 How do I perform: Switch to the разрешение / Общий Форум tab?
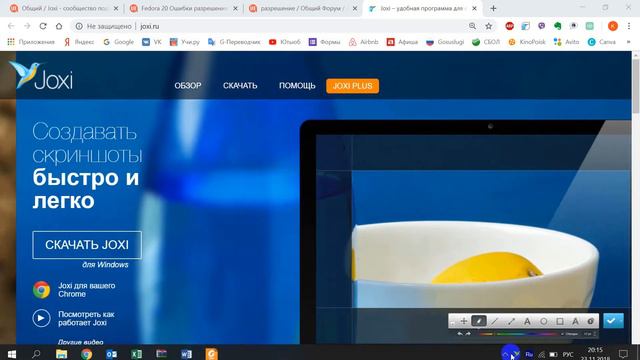(303, 8)
